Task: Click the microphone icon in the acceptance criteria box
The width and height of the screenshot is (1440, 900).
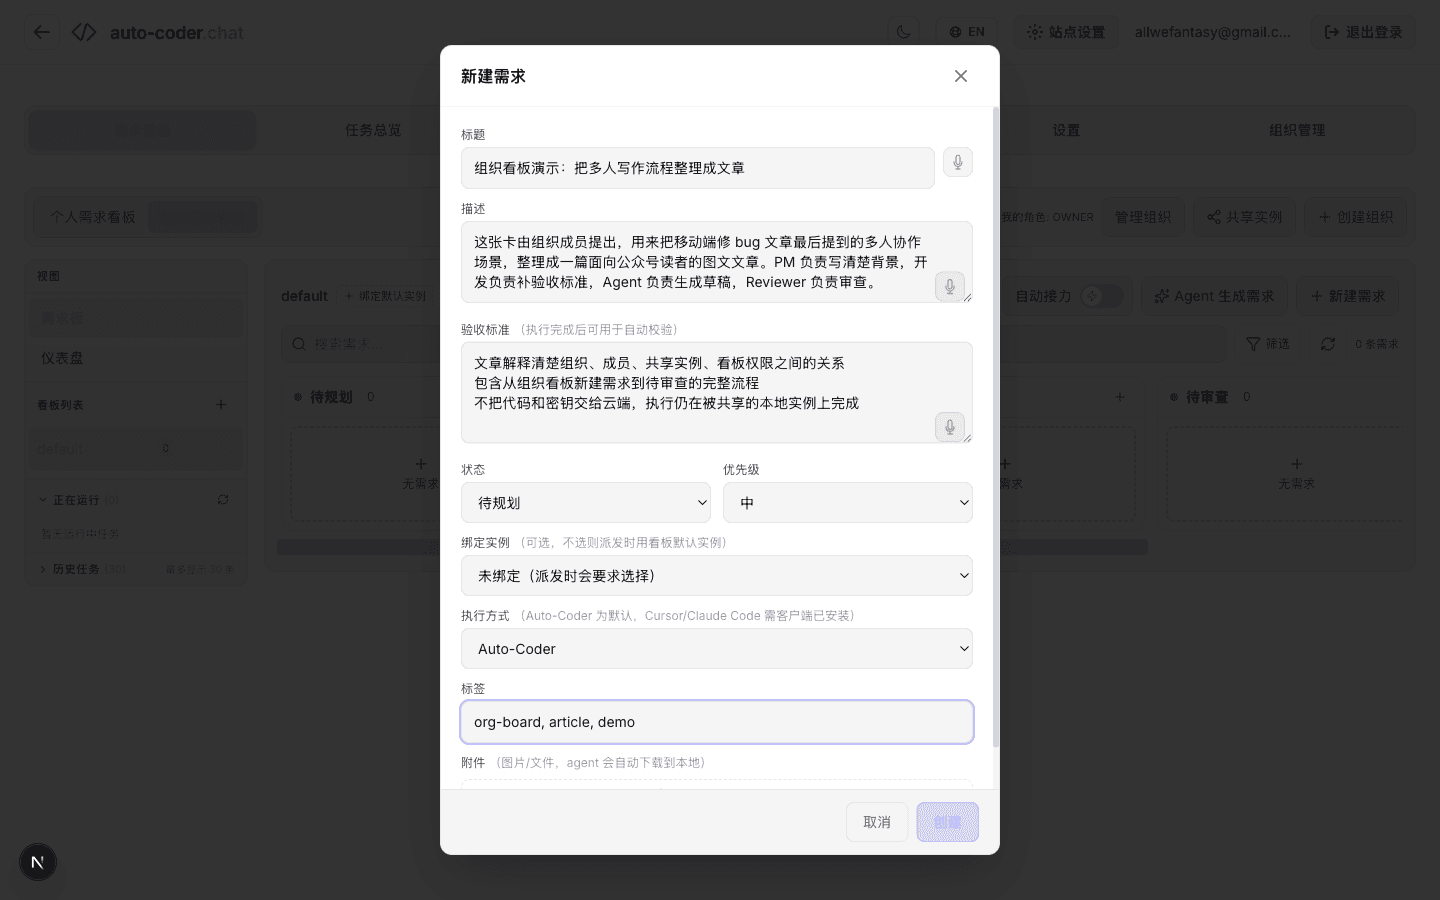Action: [949, 427]
